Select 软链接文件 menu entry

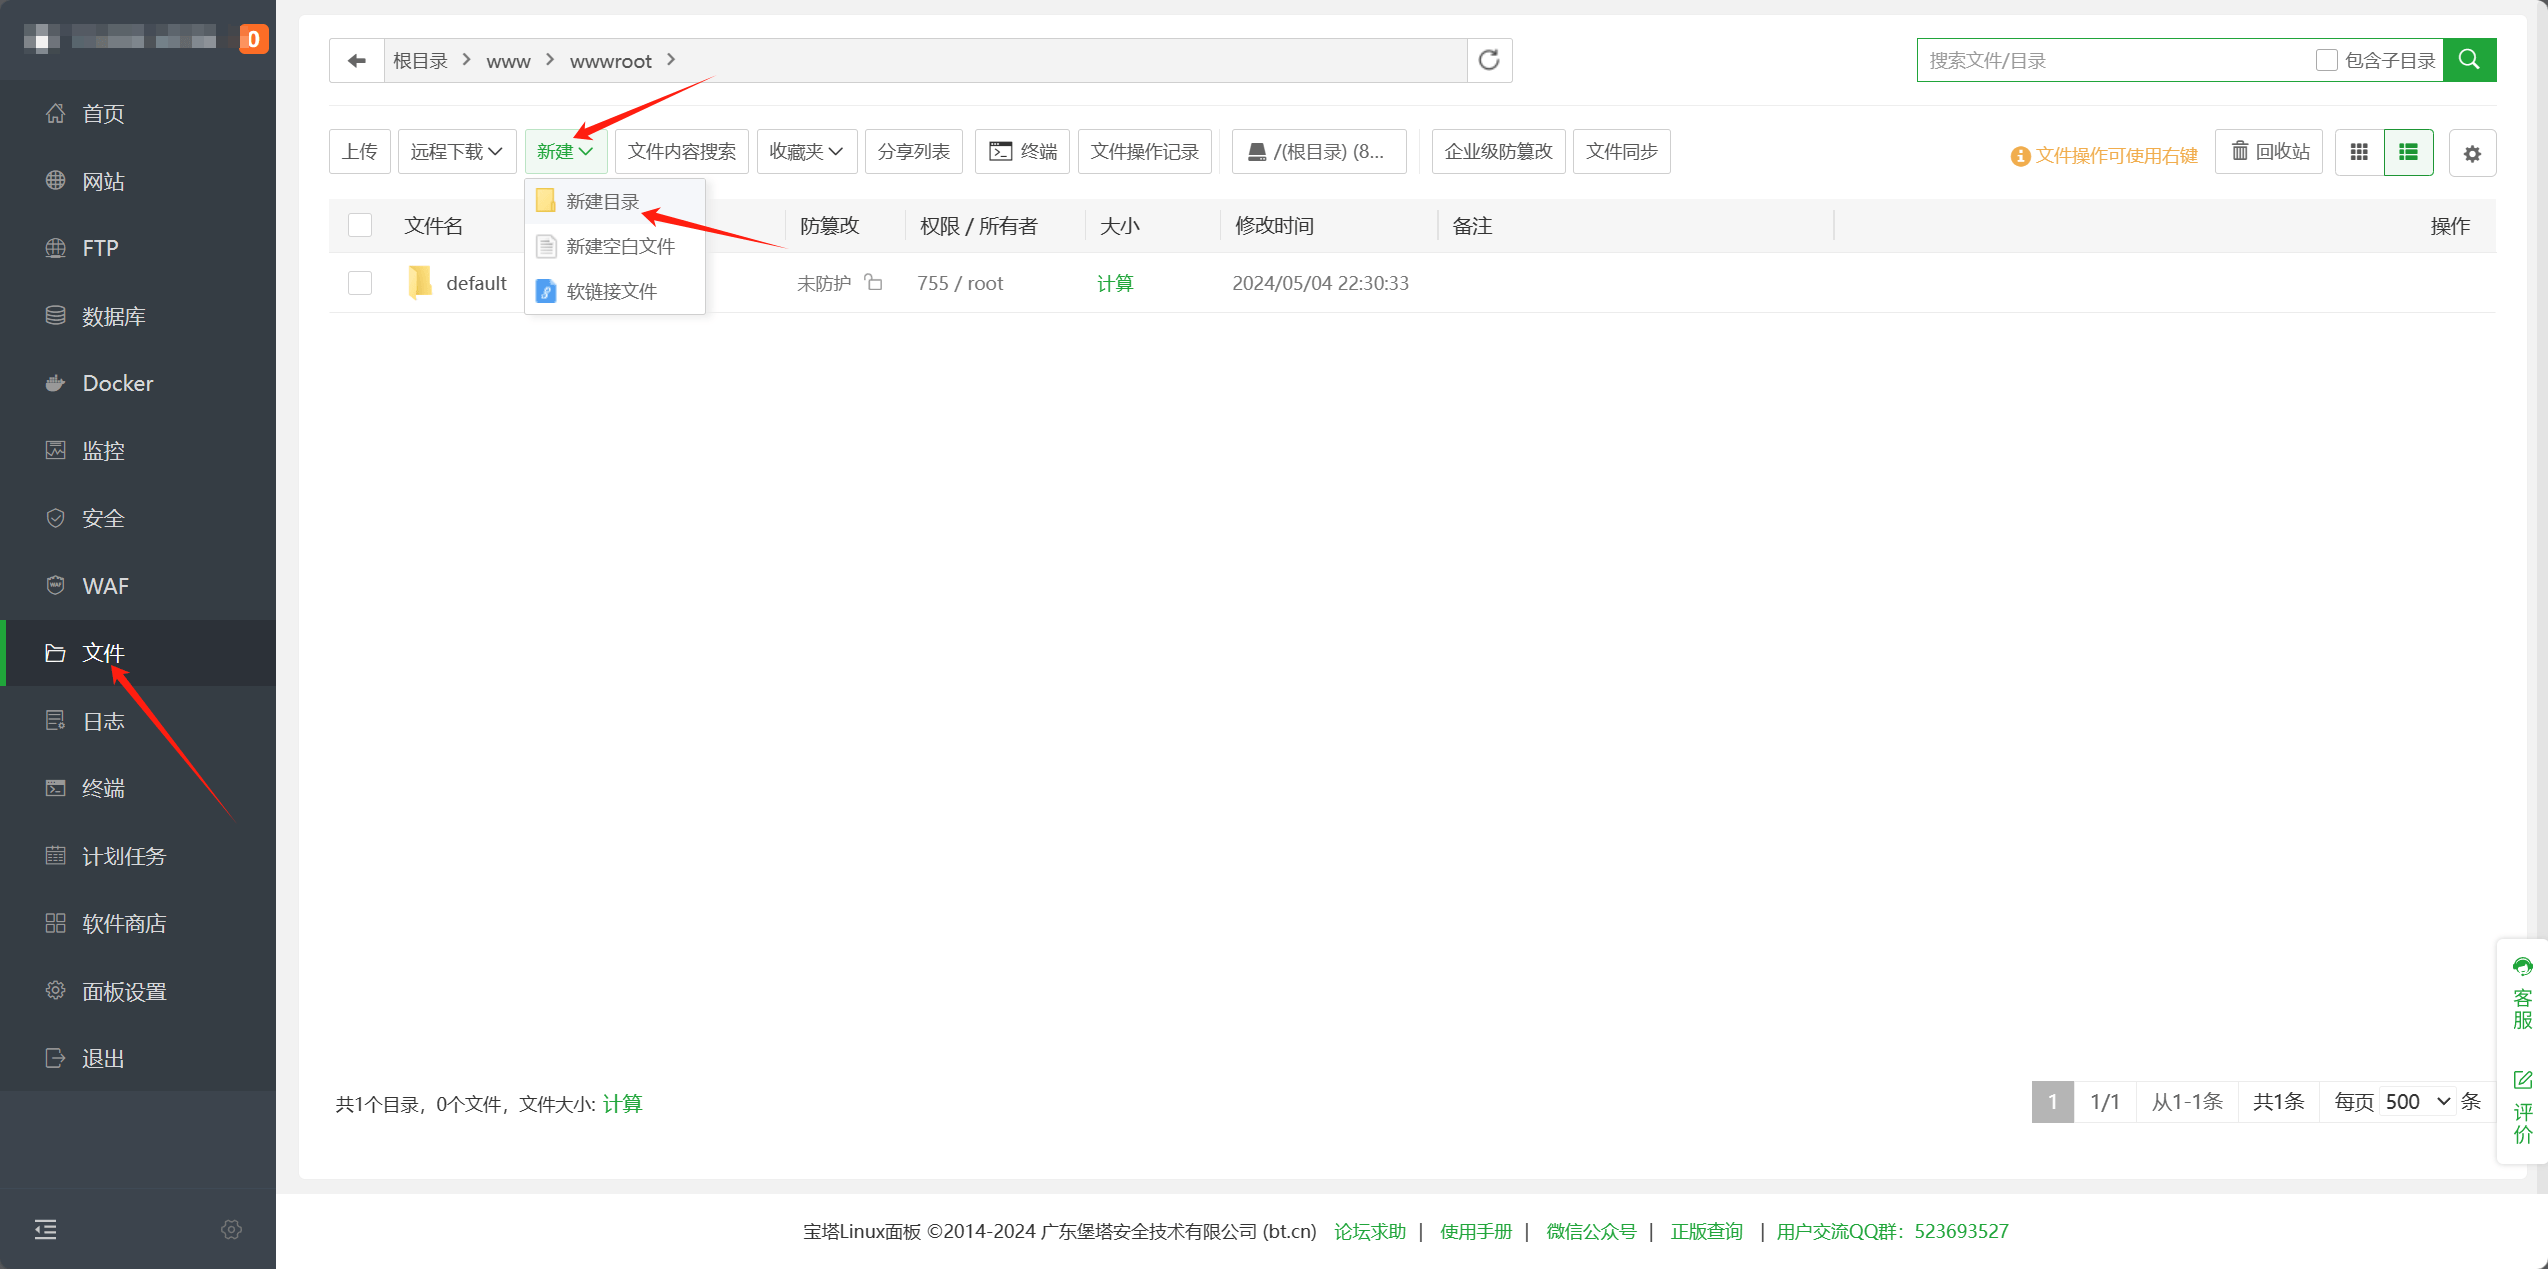tap(611, 291)
